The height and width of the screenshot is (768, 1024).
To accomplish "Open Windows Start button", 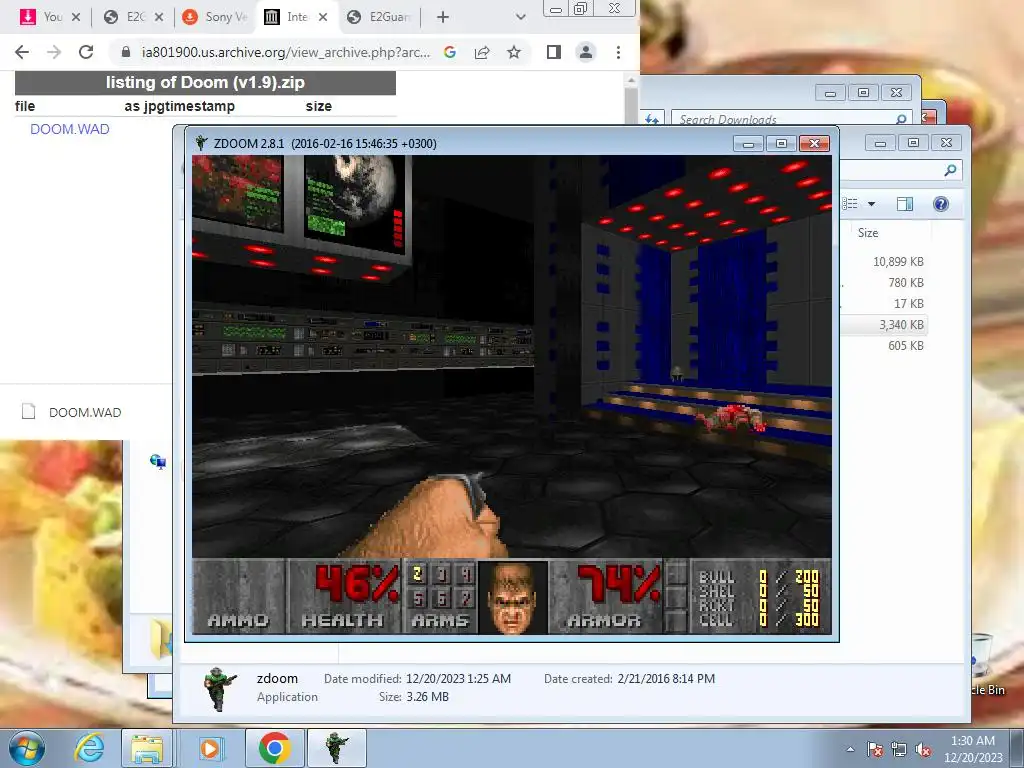I will pyautogui.click(x=27, y=748).
